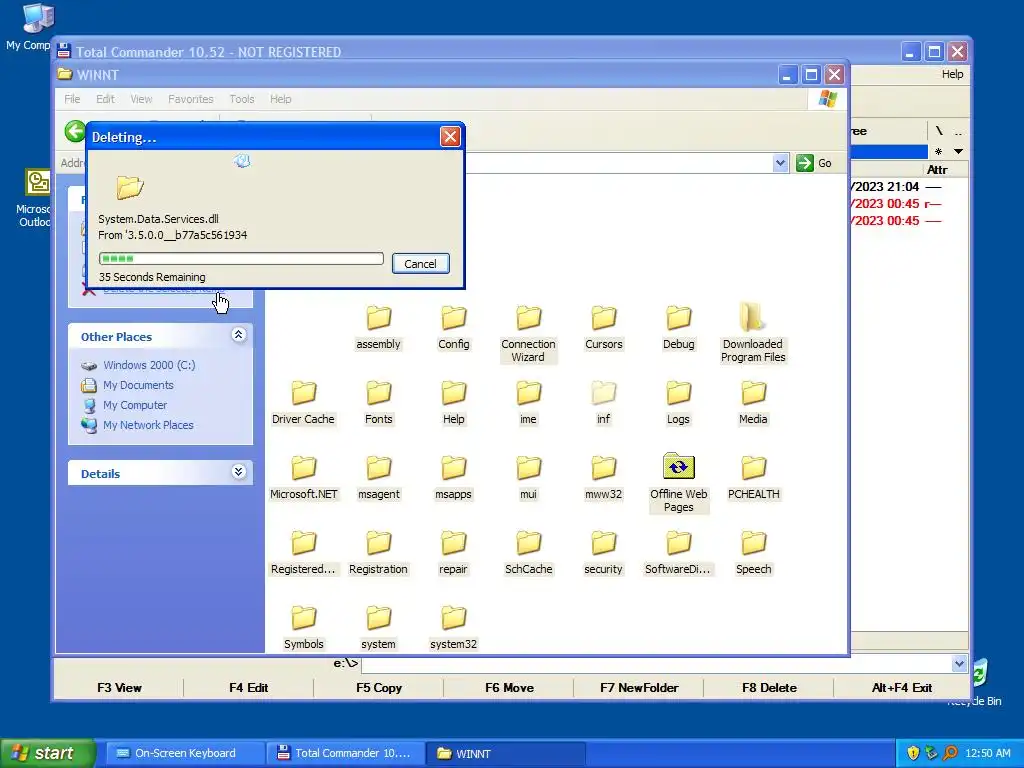Image resolution: width=1024 pixels, height=768 pixels.
Task: Select the PCHEALTH folder
Action: coord(753,478)
